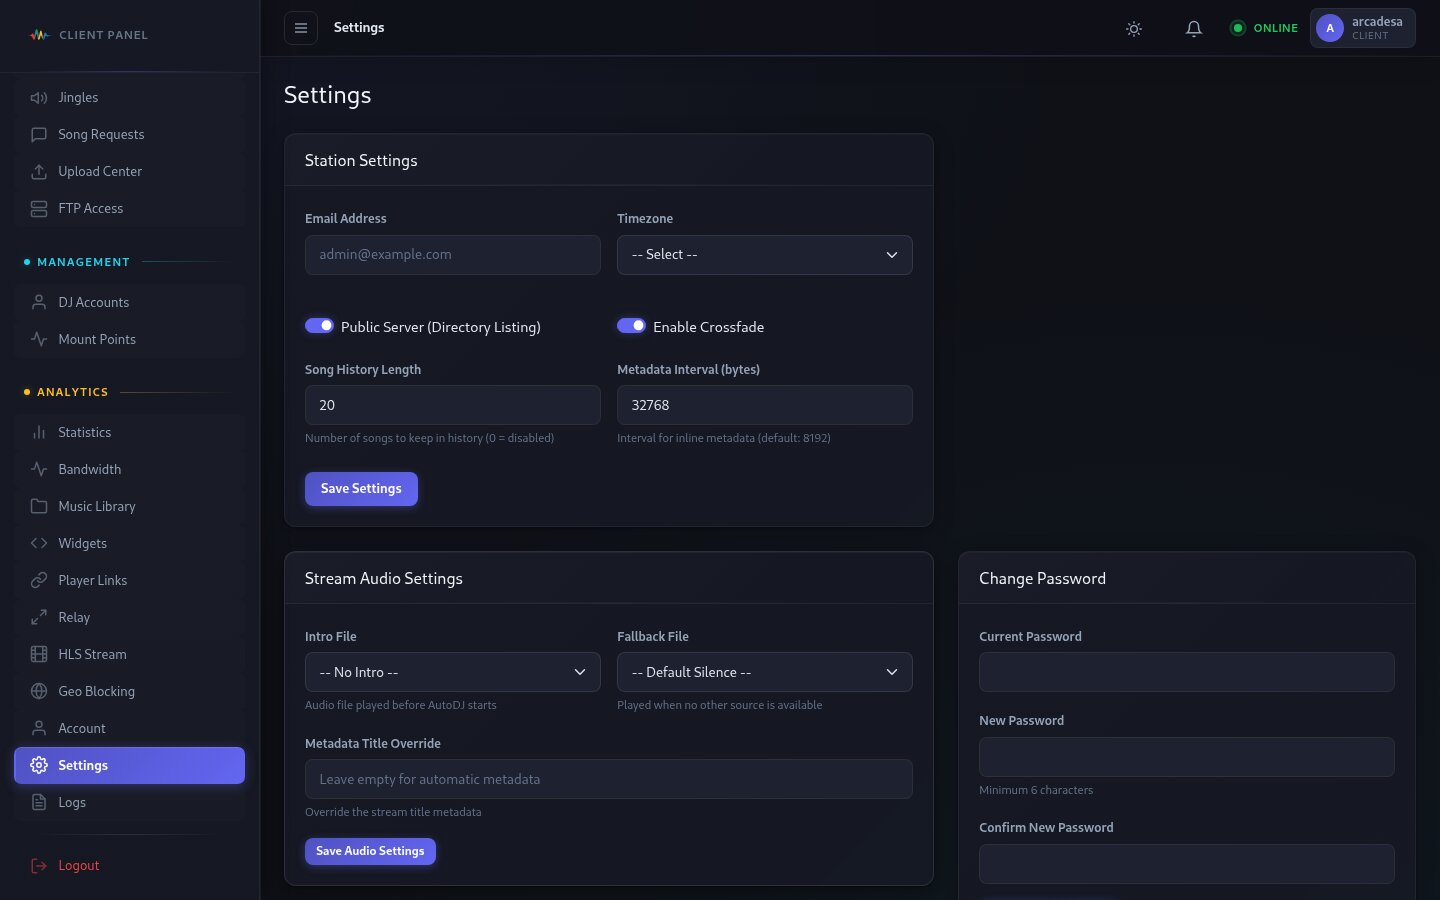Open the Bandwidth analytics page
The width and height of the screenshot is (1440, 900).
[89, 469]
